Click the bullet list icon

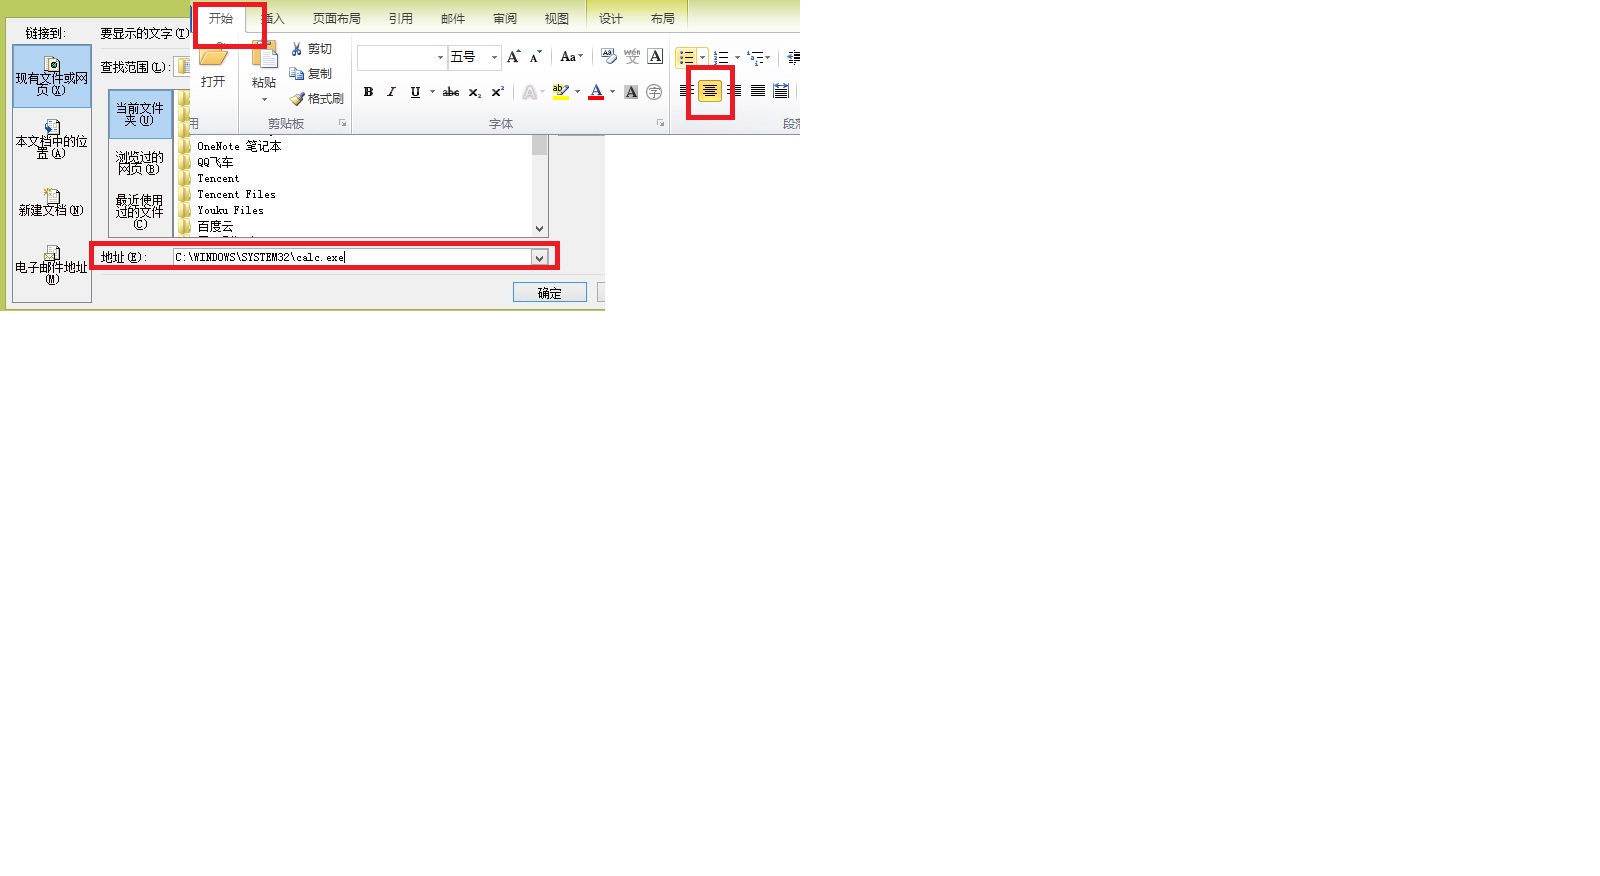[687, 57]
